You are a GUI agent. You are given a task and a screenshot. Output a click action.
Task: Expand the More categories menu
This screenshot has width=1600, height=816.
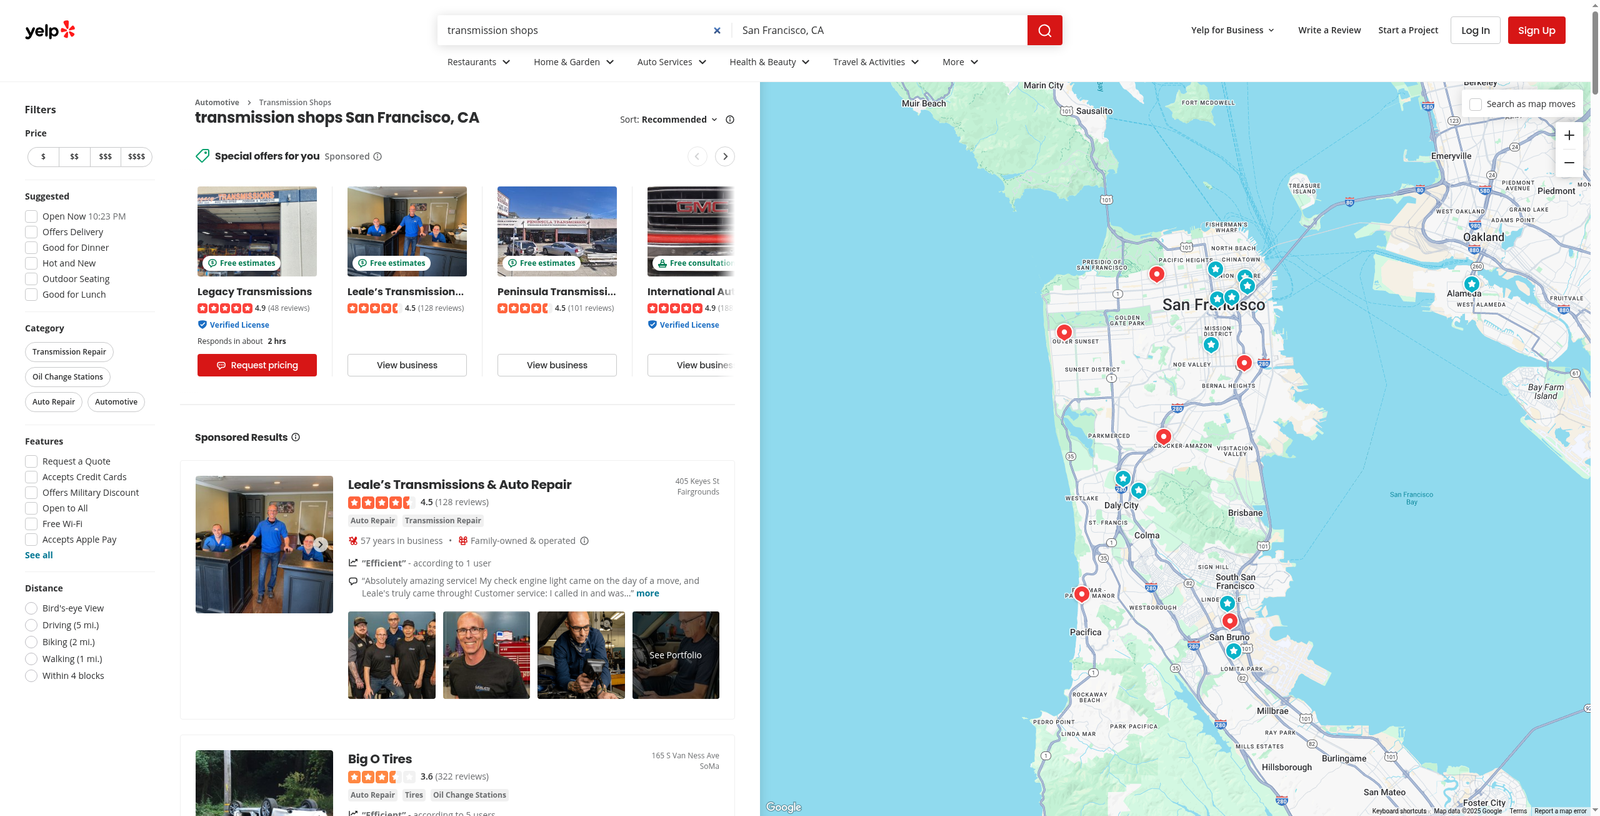(961, 62)
